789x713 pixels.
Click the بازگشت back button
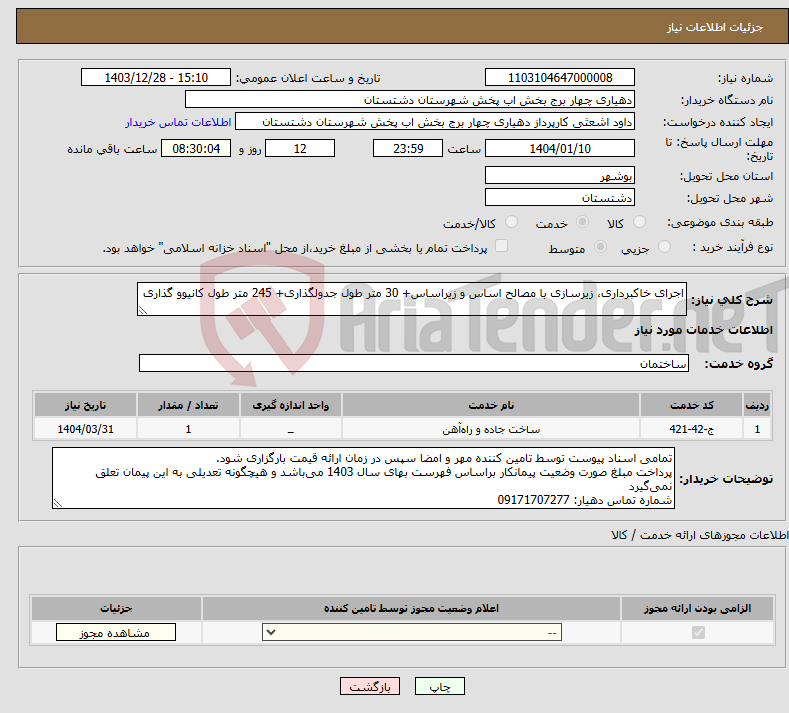(x=370, y=686)
